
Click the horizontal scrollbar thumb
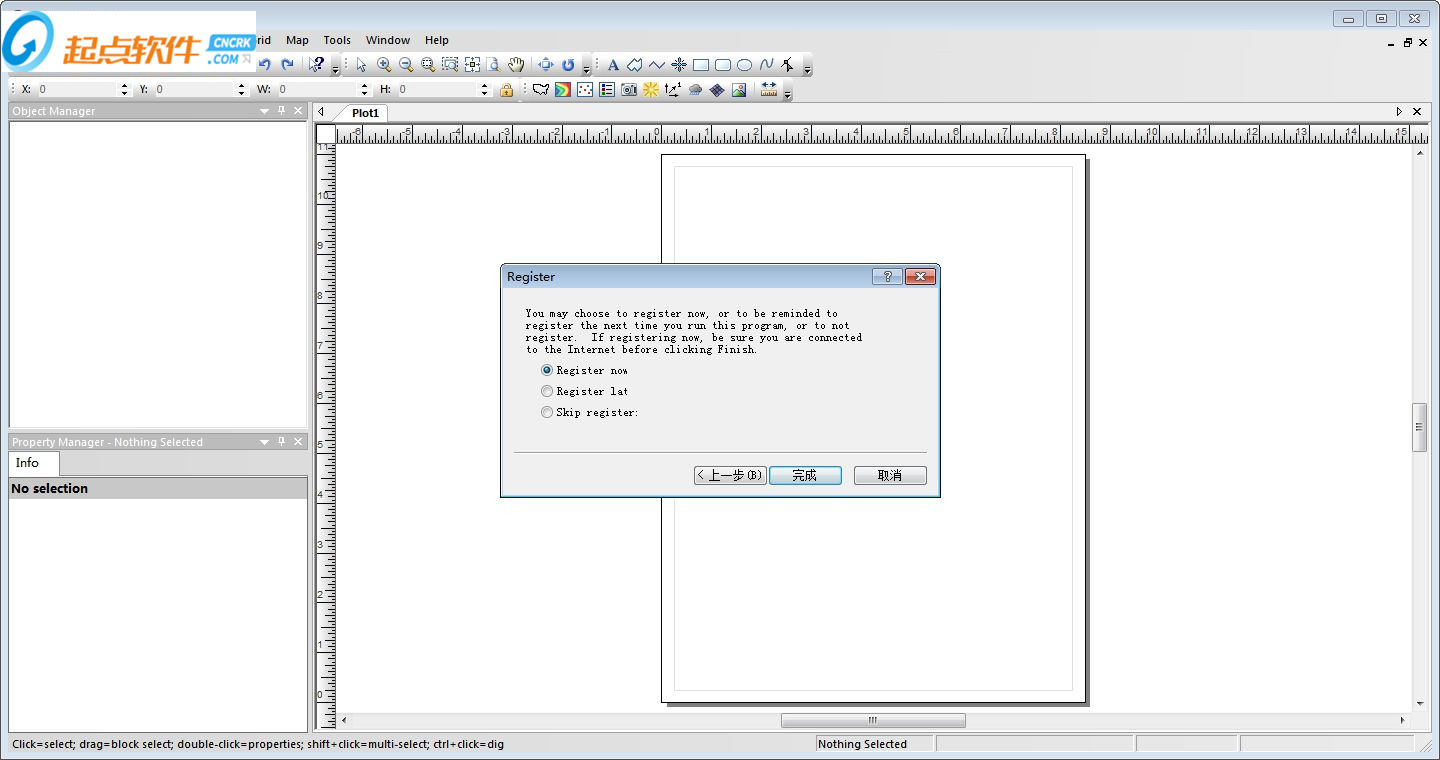click(x=873, y=720)
